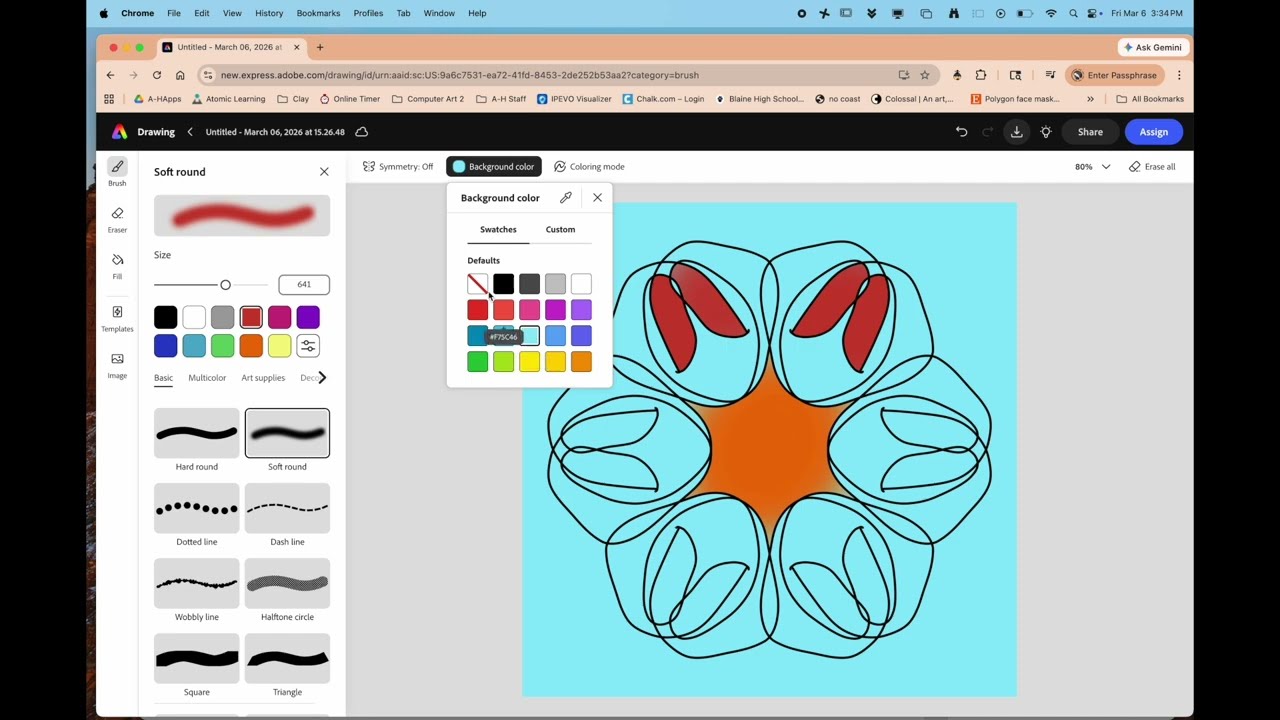The height and width of the screenshot is (720, 1280).
Task: Click Erase all
Action: pos(1152,167)
